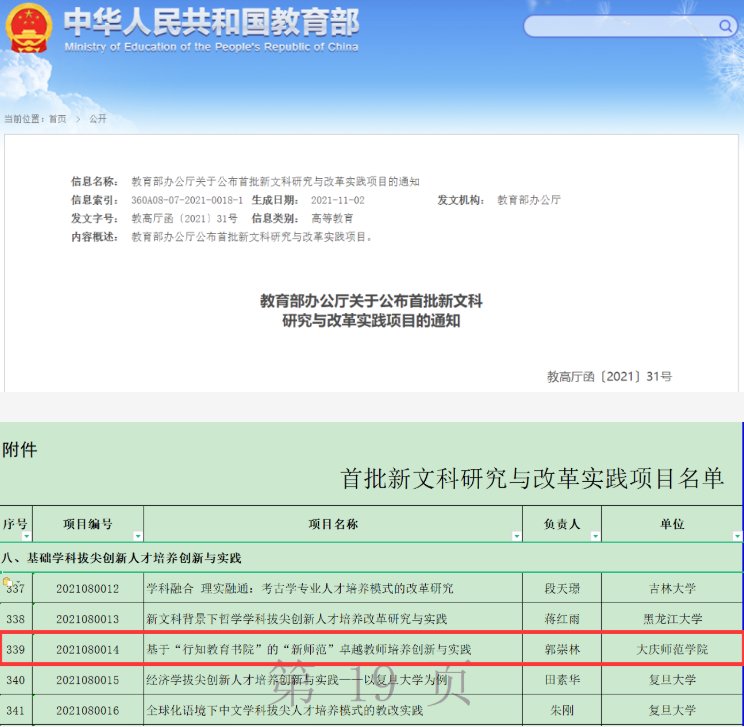This screenshot has width=744, height=727.
Task: Select the section header 八、基础学科拔尖创新人才培养创新与实践
Action: click(x=122, y=558)
